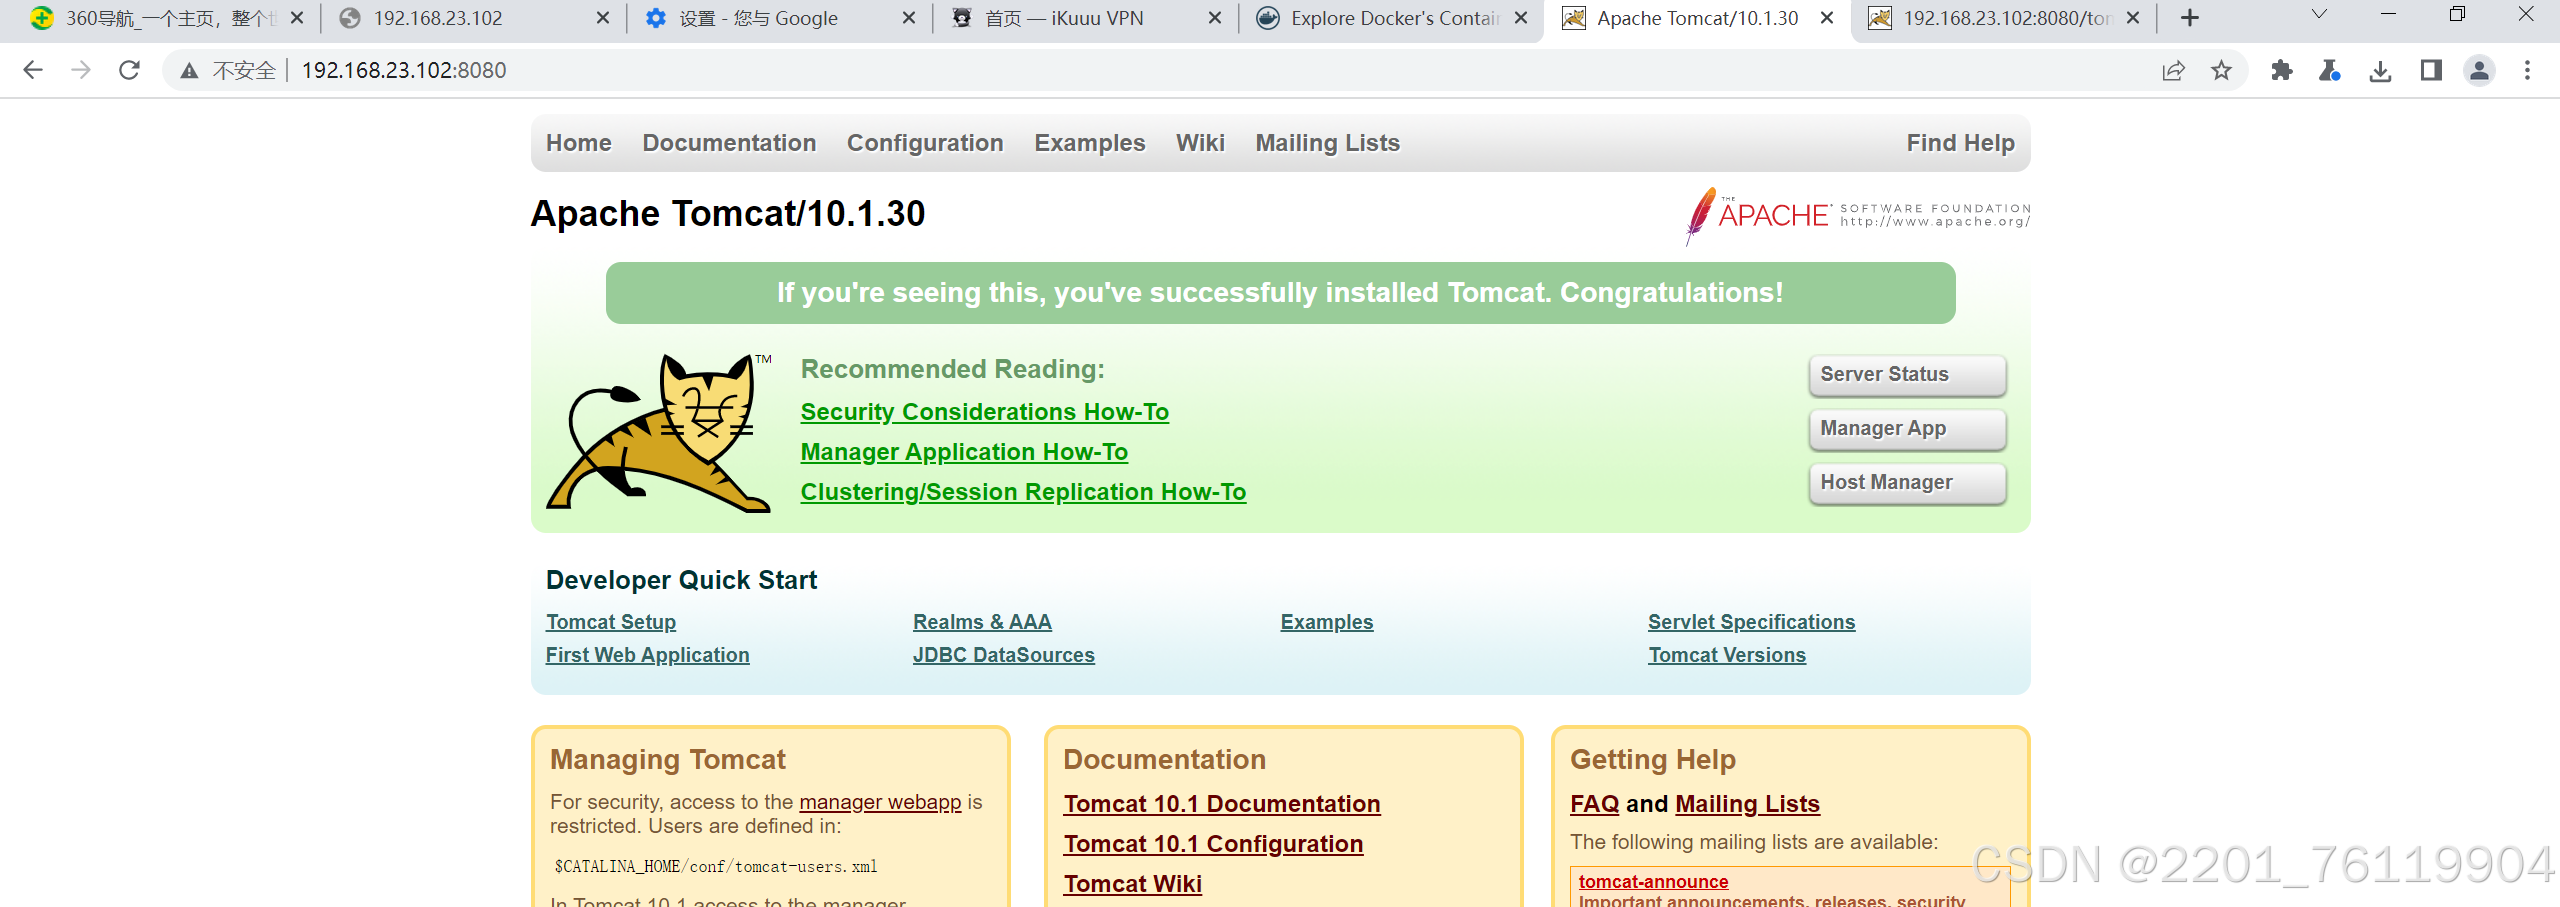The width and height of the screenshot is (2560, 907).
Task: Open Manager Application How-To link
Action: [x=964, y=452]
